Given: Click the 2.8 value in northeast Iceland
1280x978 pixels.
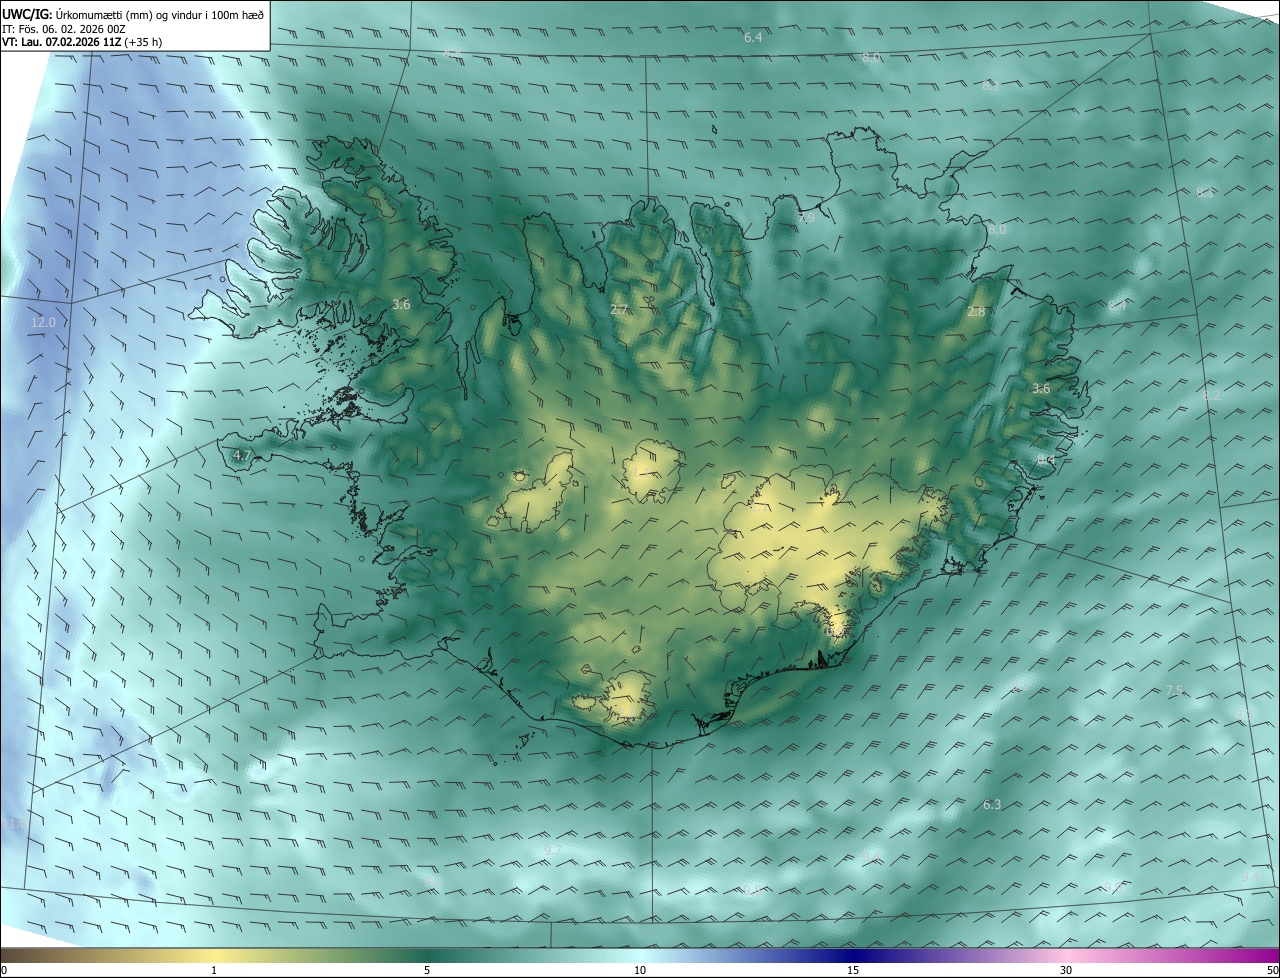Looking at the screenshot, I should pos(976,312).
